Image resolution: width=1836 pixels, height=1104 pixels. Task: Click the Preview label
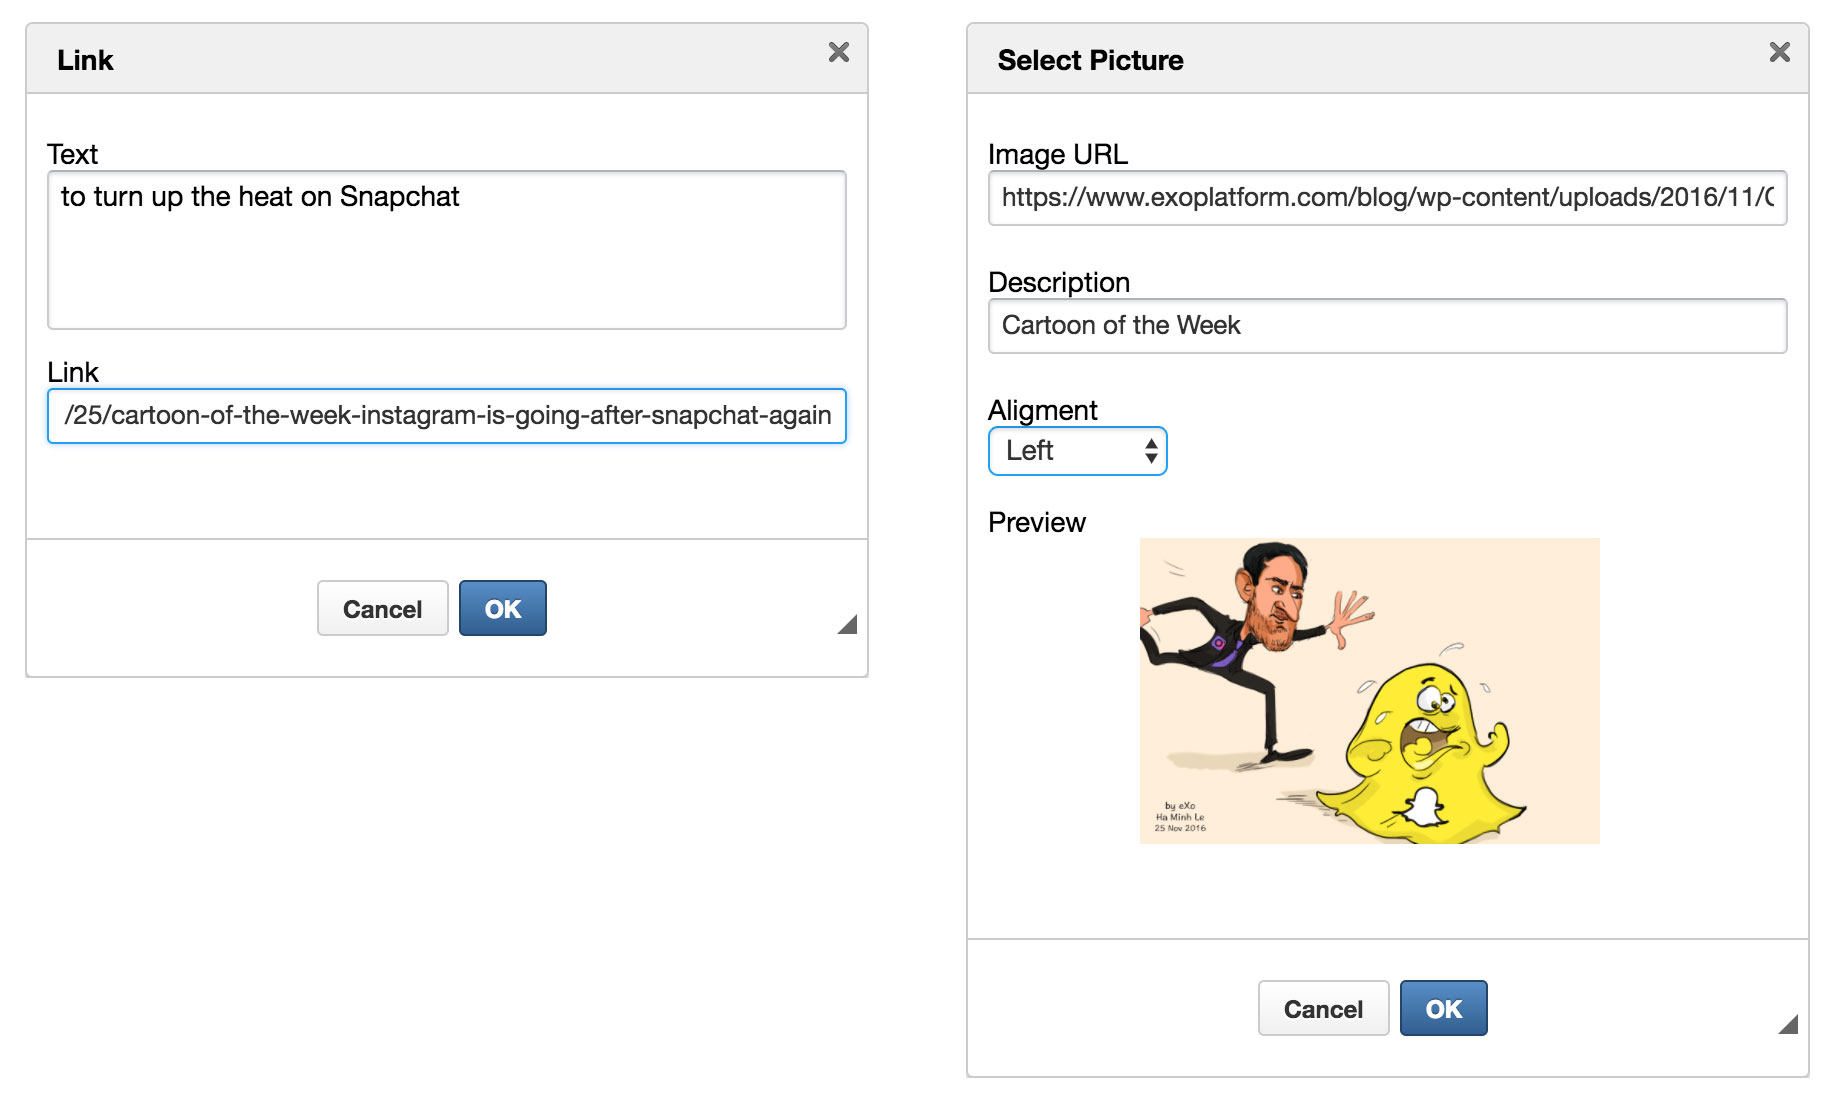(1036, 522)
